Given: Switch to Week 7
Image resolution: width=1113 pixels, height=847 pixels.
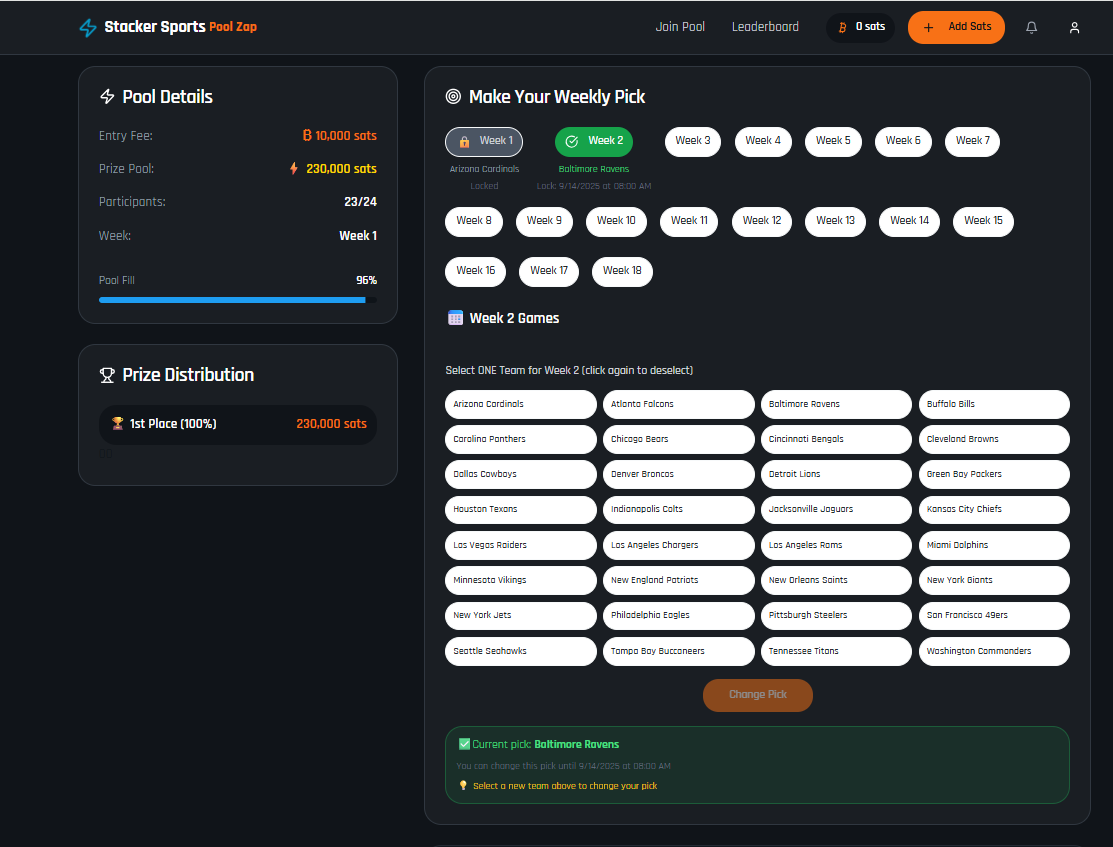Looking at the screenshot, I should pos(972,141).
